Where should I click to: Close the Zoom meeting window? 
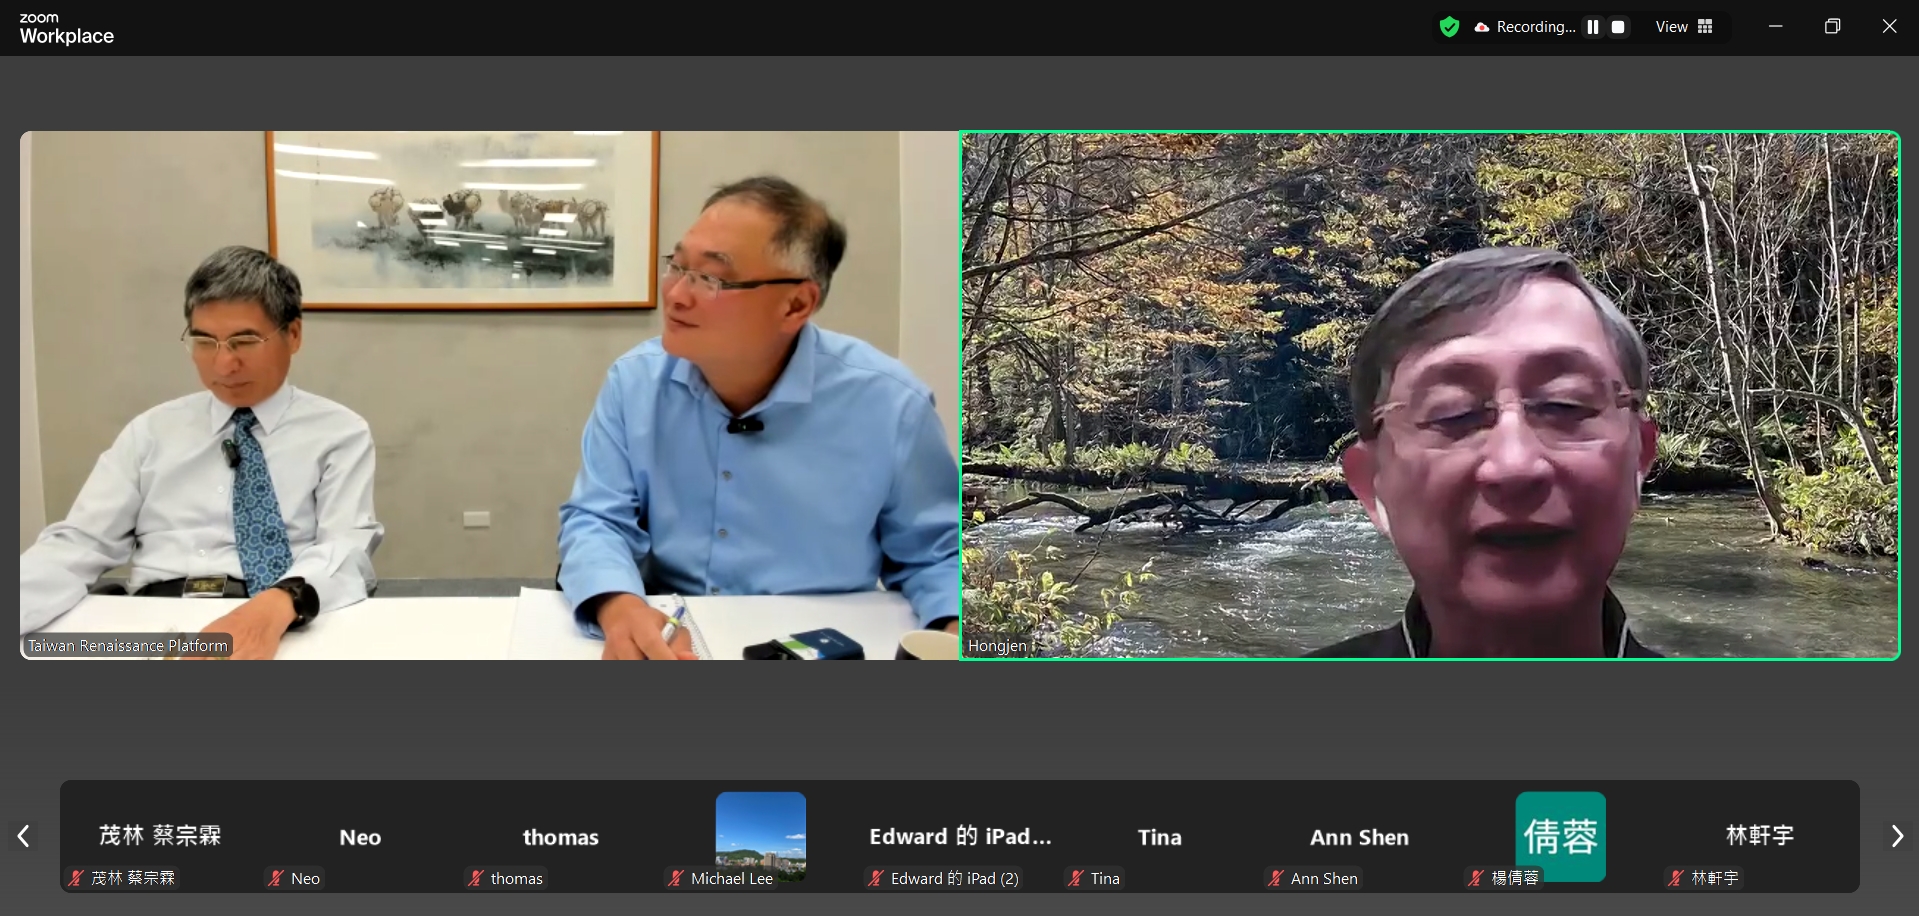pos(1889,27)
